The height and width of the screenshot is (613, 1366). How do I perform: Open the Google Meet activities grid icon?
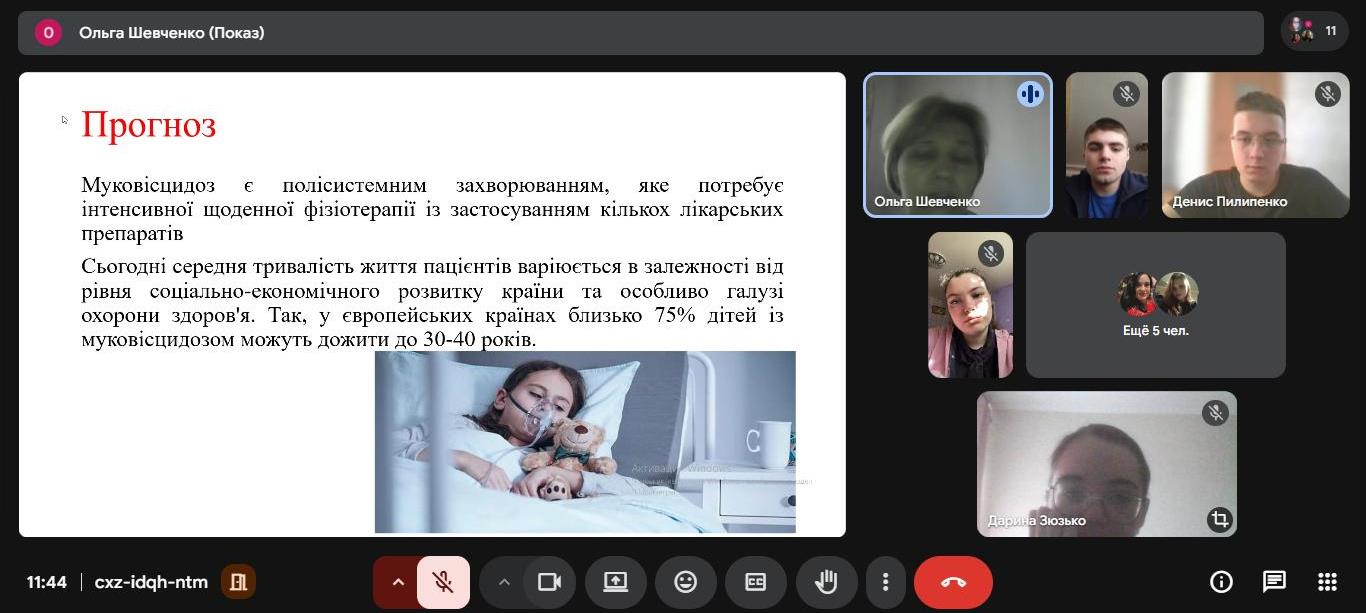click(x=1327, y=581)
